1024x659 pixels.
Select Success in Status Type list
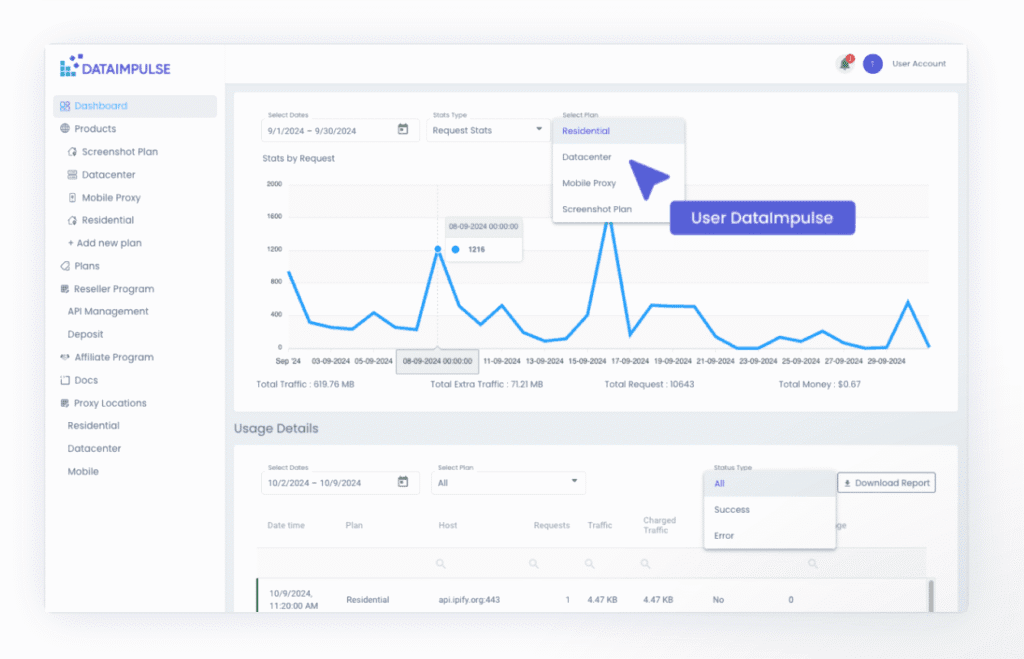(x=770, y=509)
